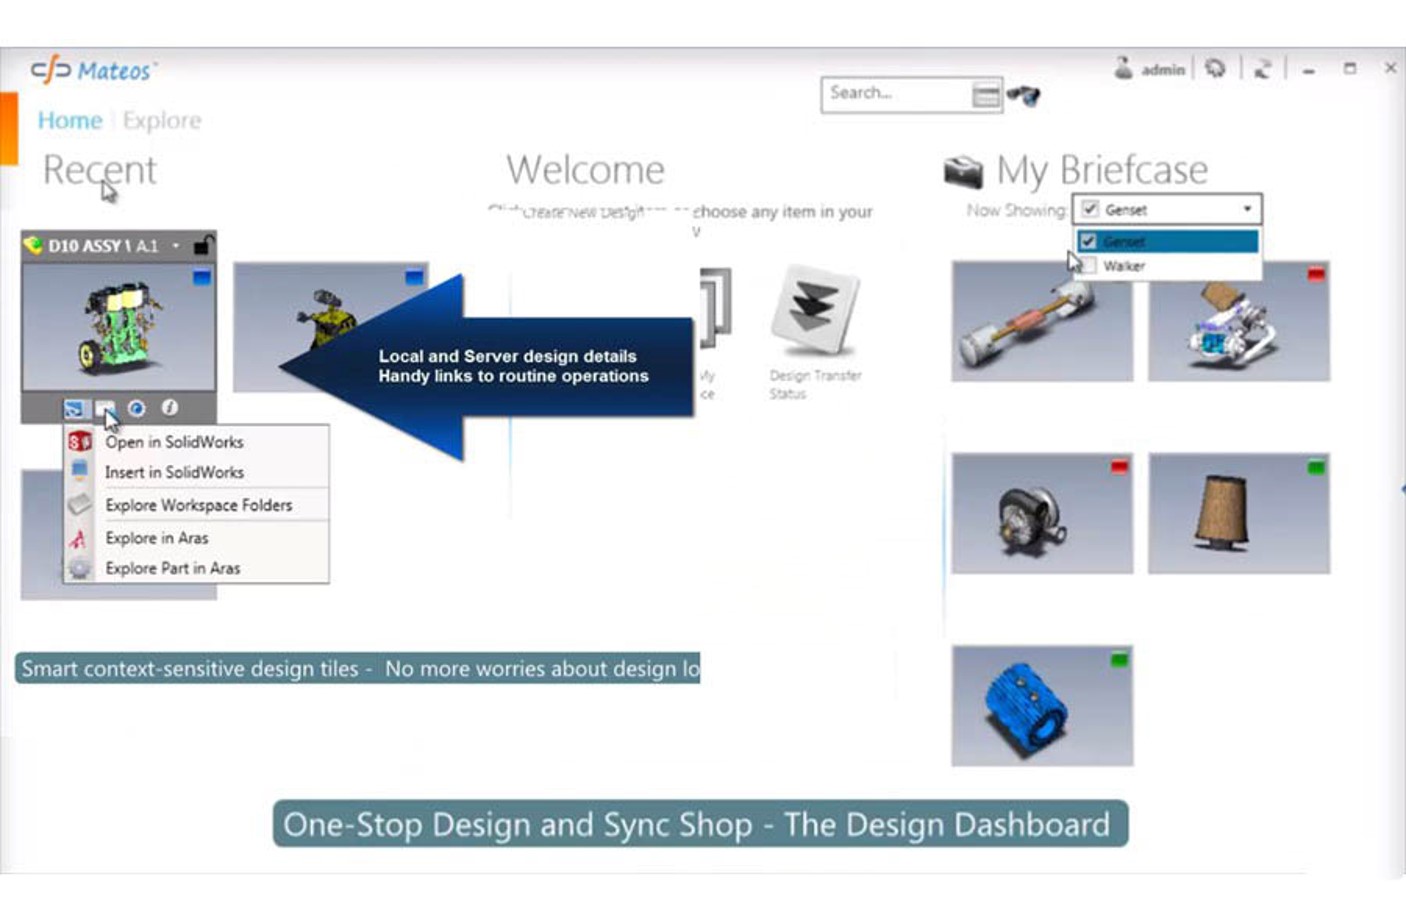
Task: Click the binoculars search icon
Action: [1023, 96]
